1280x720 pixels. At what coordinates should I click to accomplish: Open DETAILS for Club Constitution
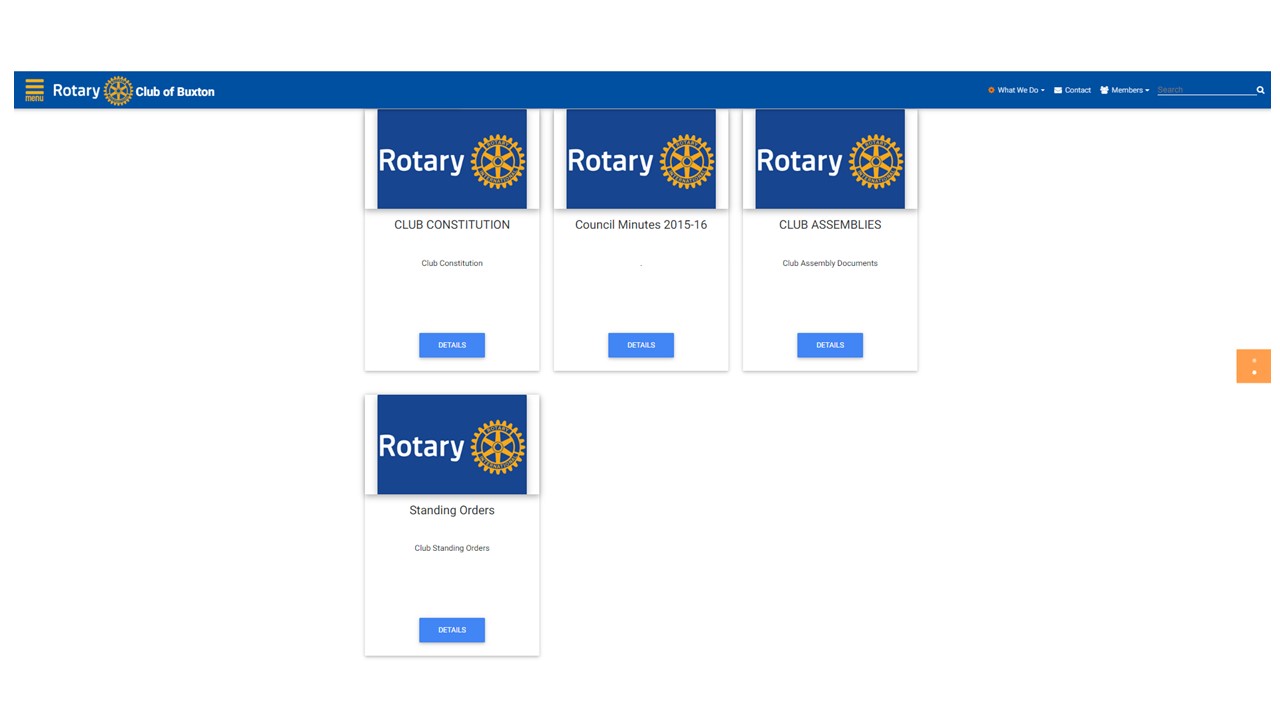(x=452, y=345)
